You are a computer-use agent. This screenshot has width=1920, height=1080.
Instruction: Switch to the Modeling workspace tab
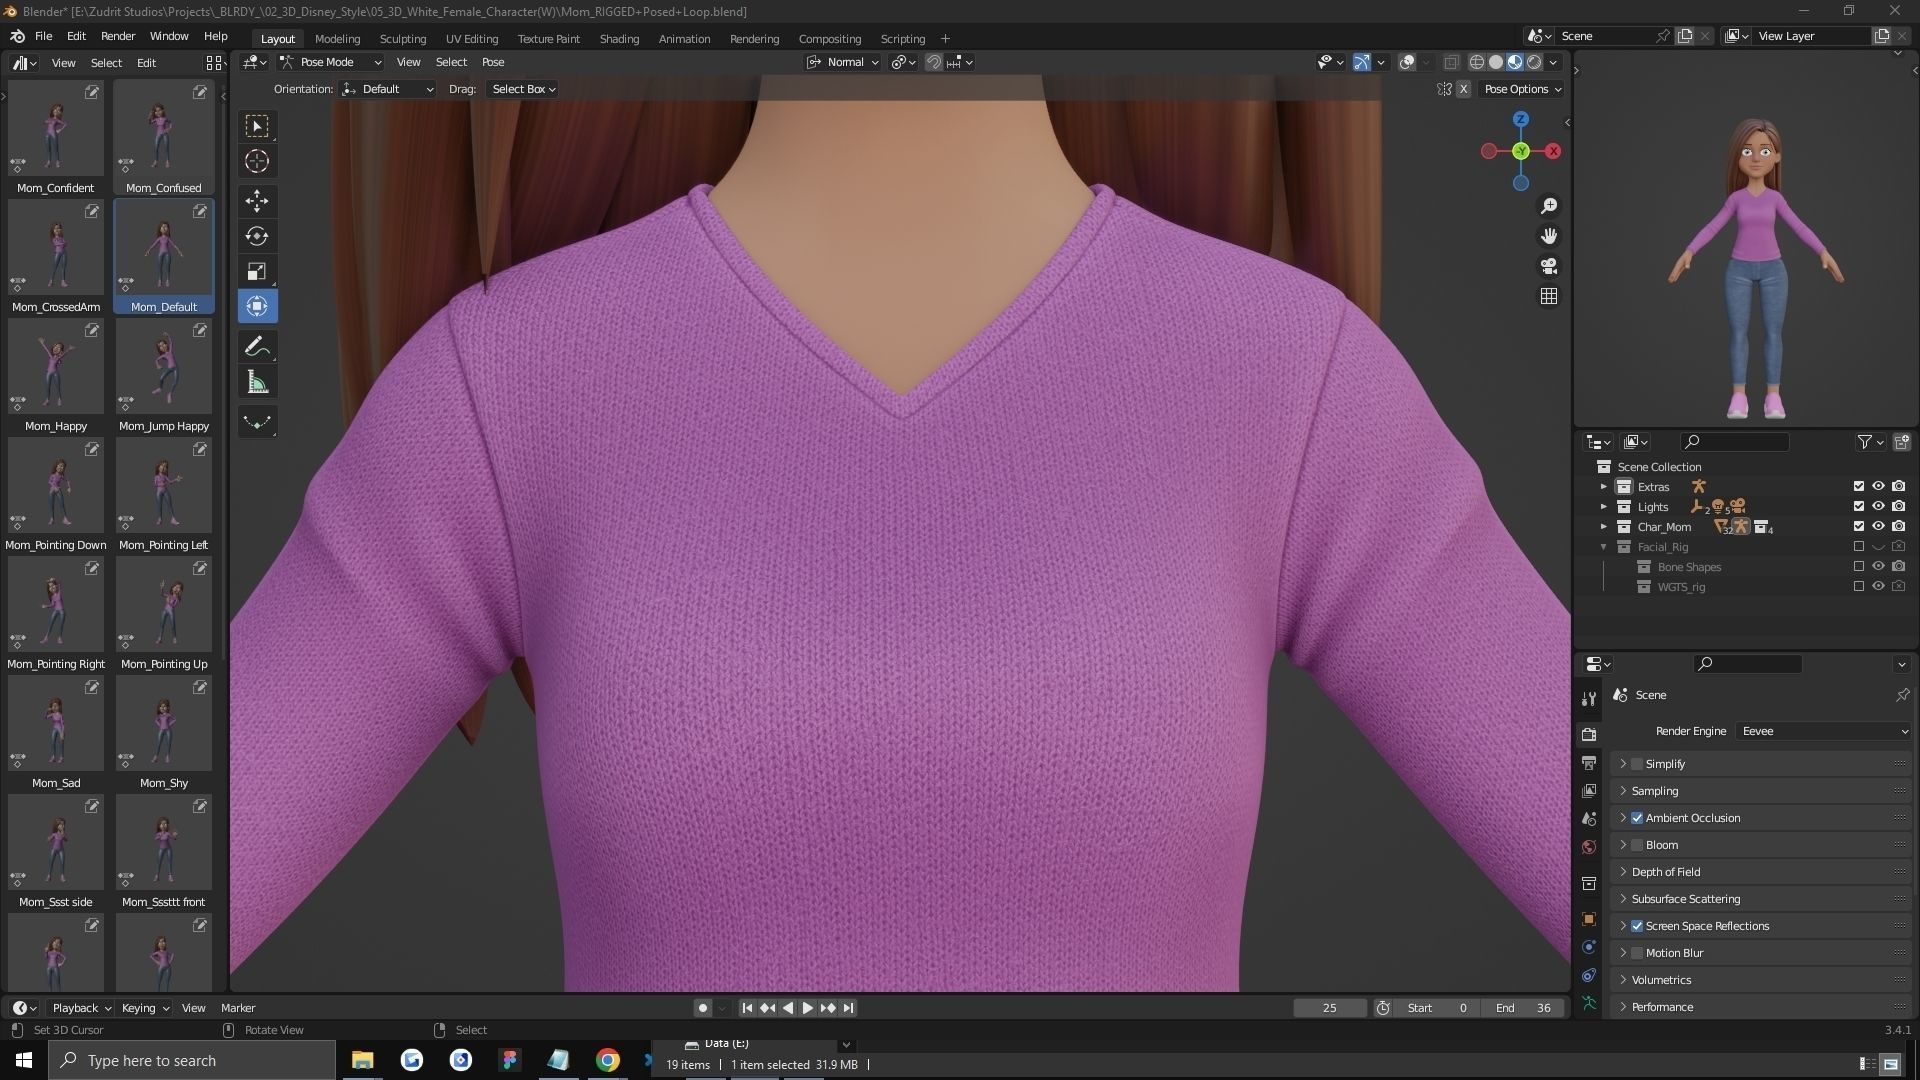pyautogui.click(x=337, y=39)
